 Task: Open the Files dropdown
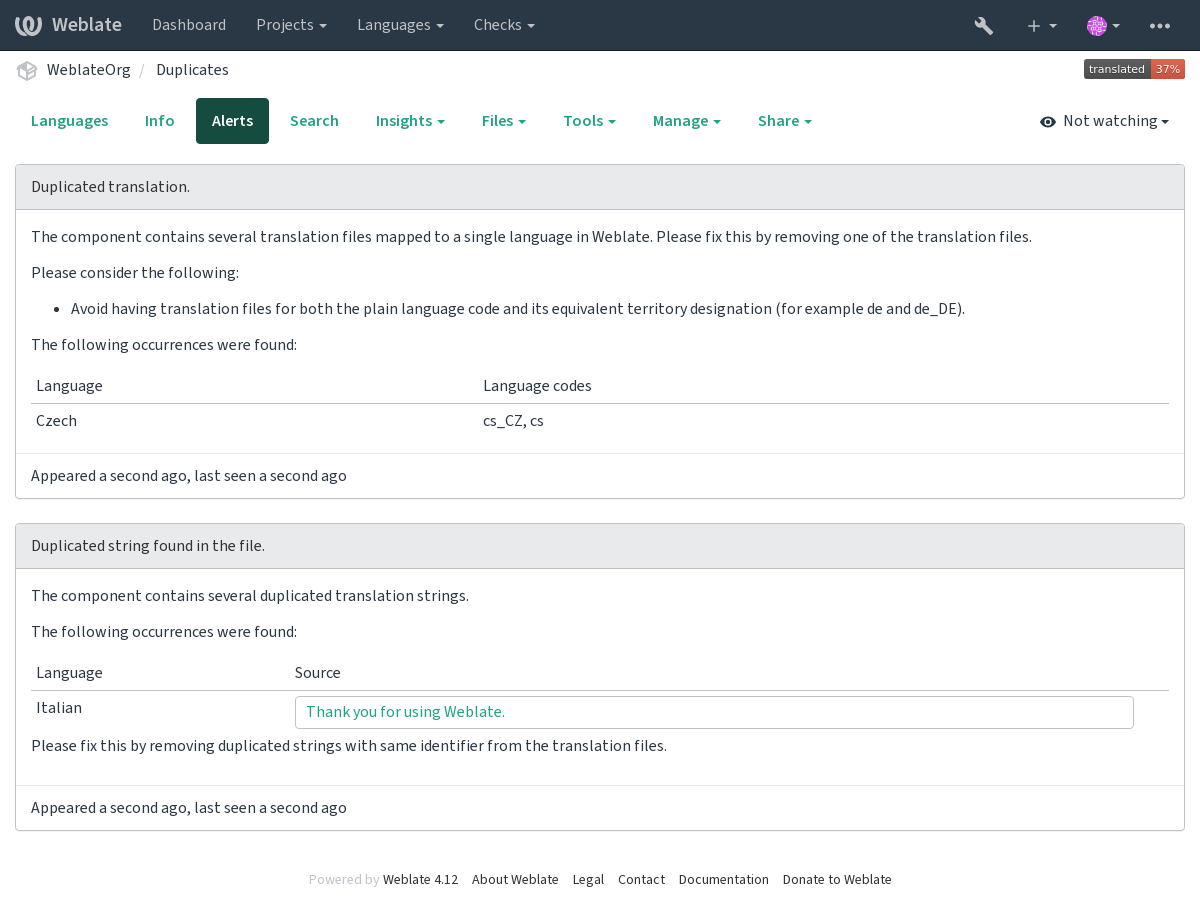tap(504, 121)
